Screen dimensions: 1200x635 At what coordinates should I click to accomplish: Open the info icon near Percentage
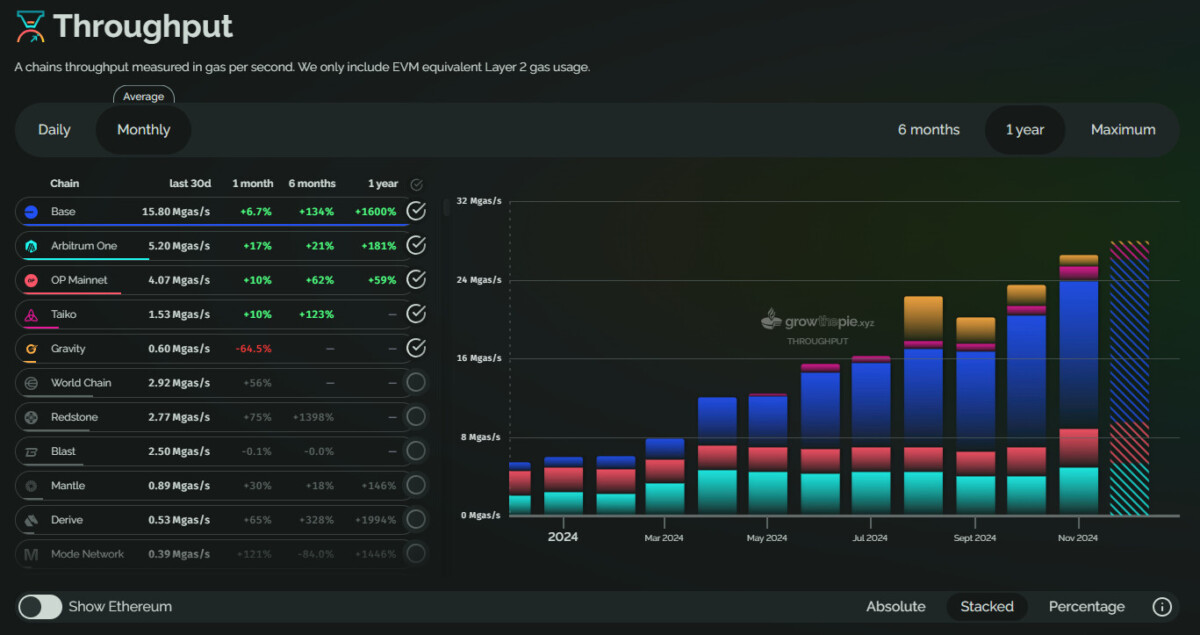1162,607
